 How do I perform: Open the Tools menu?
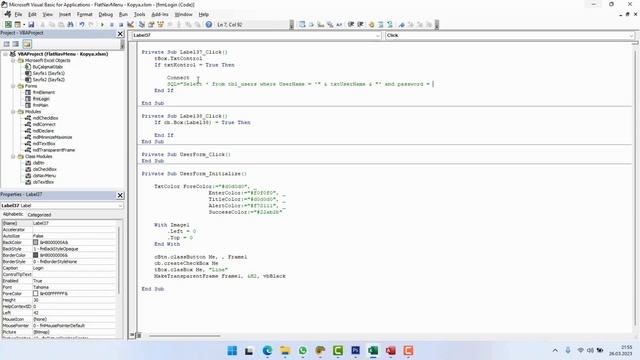click(x=140, y=14)
